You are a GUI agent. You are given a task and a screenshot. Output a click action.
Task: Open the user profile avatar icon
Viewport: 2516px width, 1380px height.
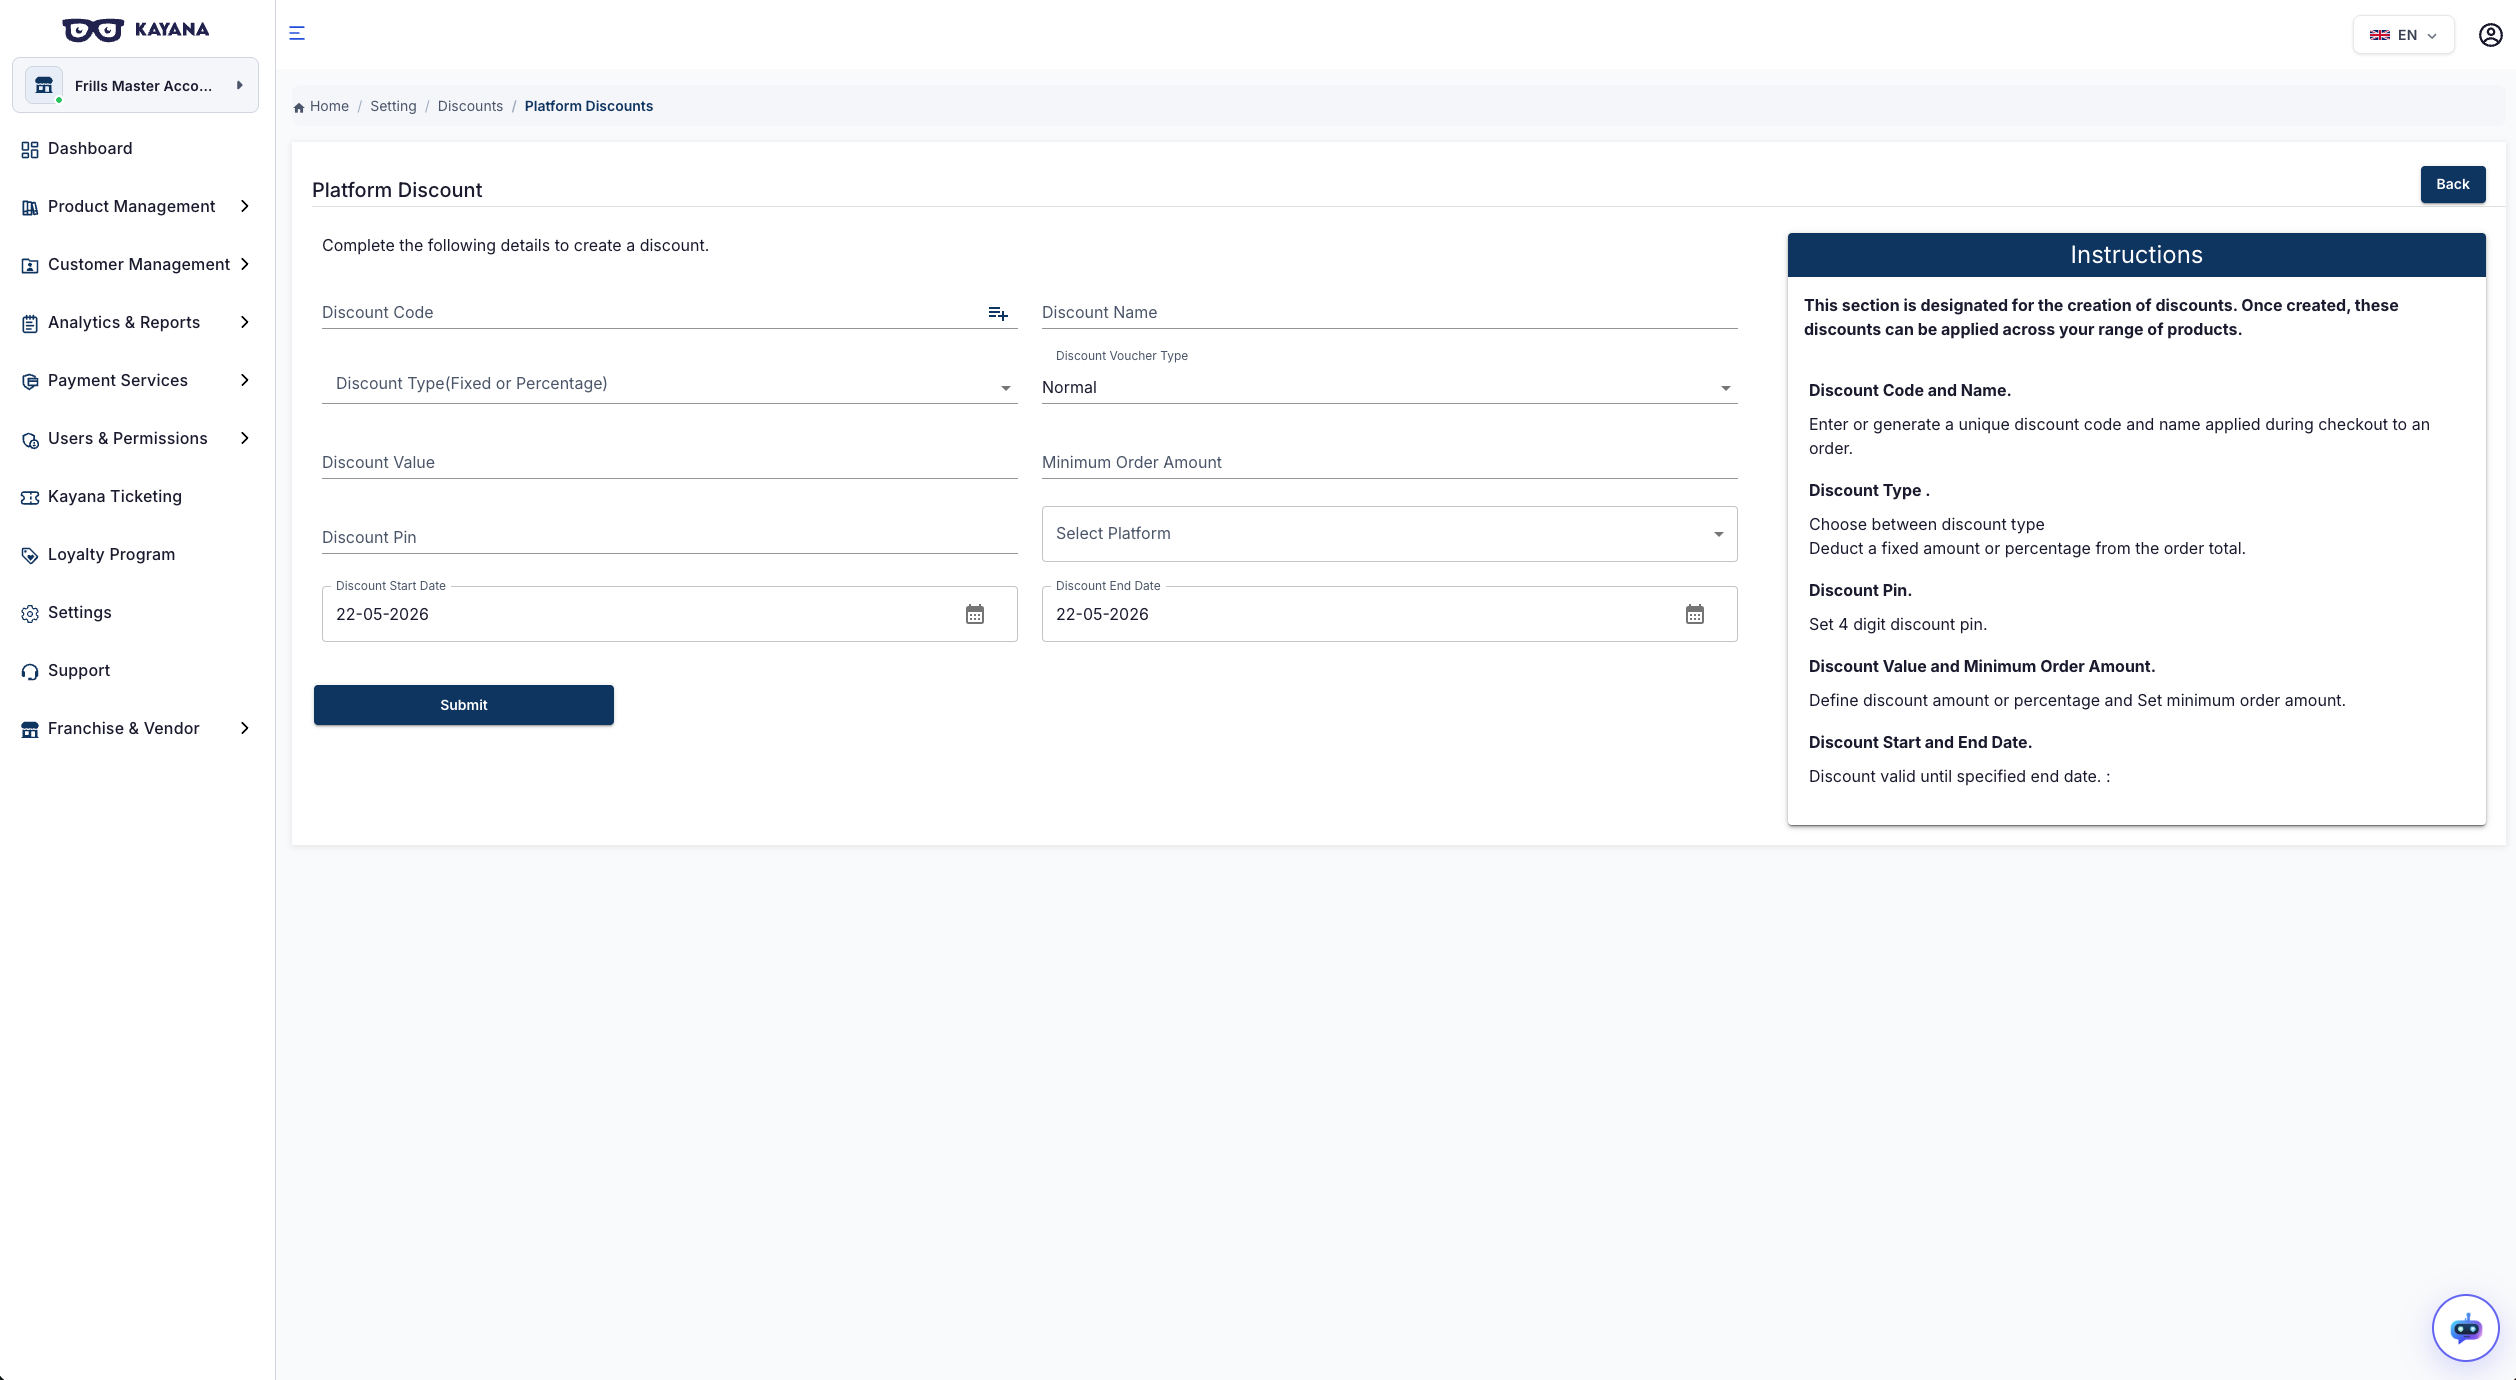[2490, 35]
